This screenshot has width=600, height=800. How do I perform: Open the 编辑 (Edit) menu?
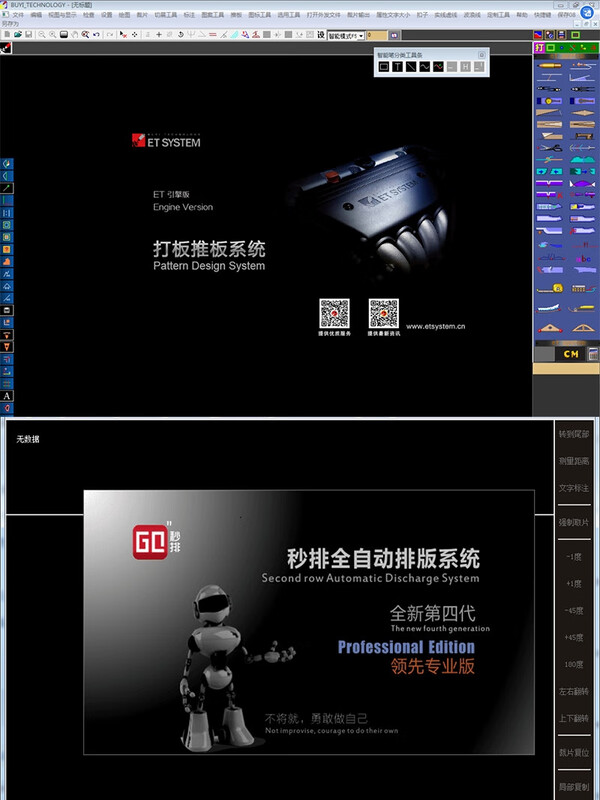click(x=36, y=15)
